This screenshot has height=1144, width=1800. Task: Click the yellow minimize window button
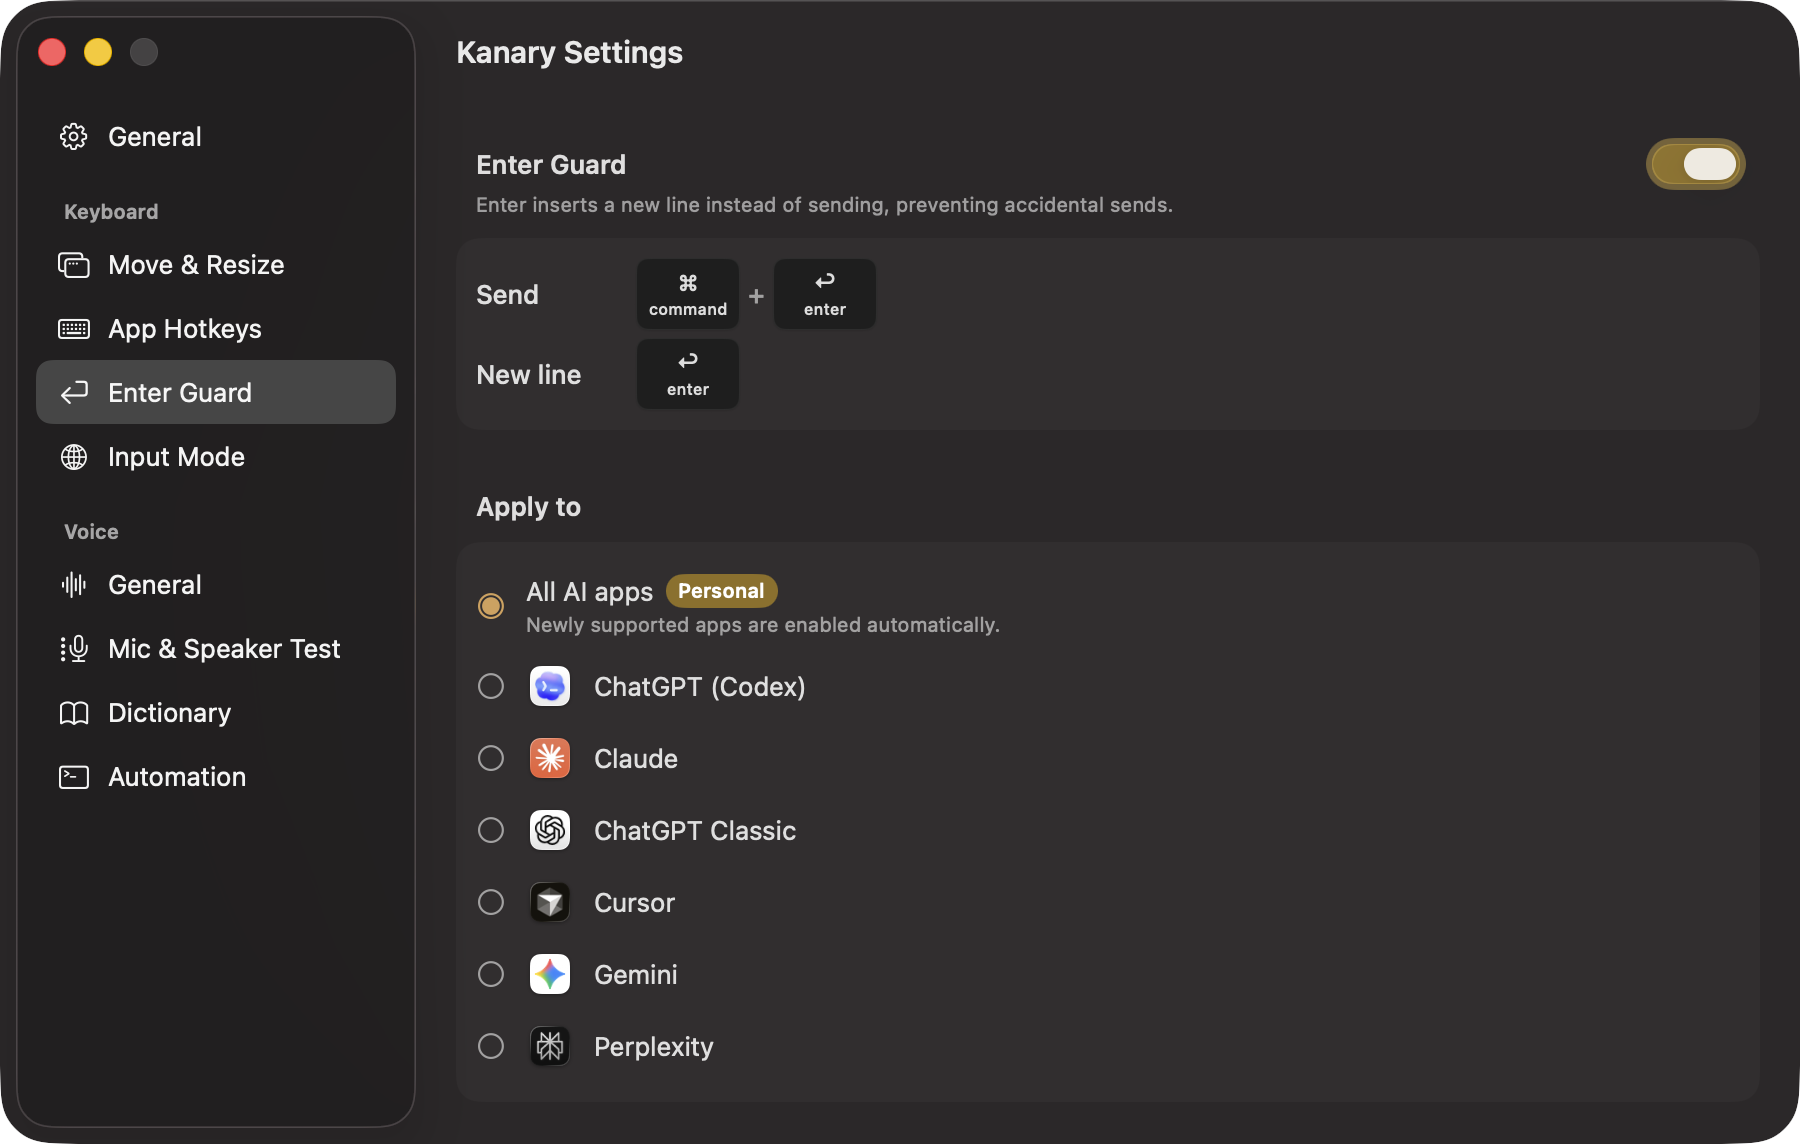tap(98, 52)
